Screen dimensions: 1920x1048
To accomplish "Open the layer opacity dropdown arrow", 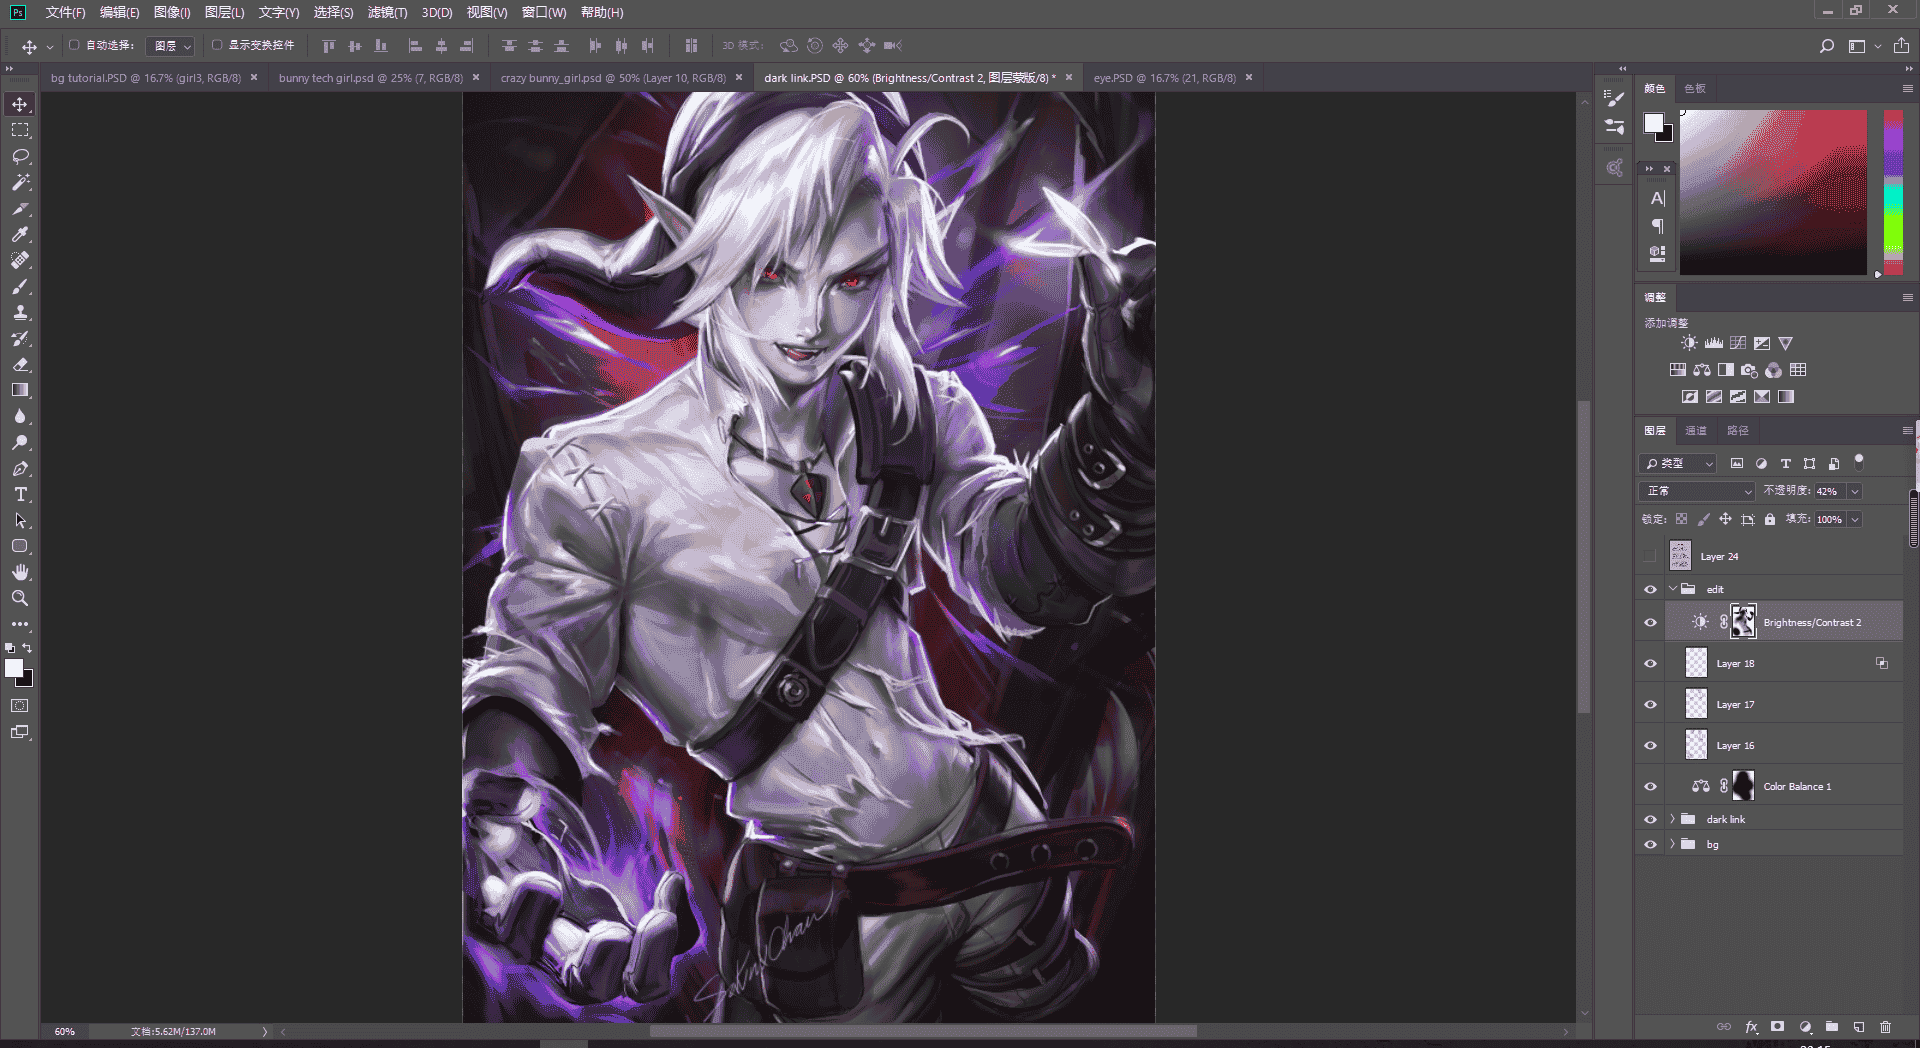I will tap(1855, 491).
